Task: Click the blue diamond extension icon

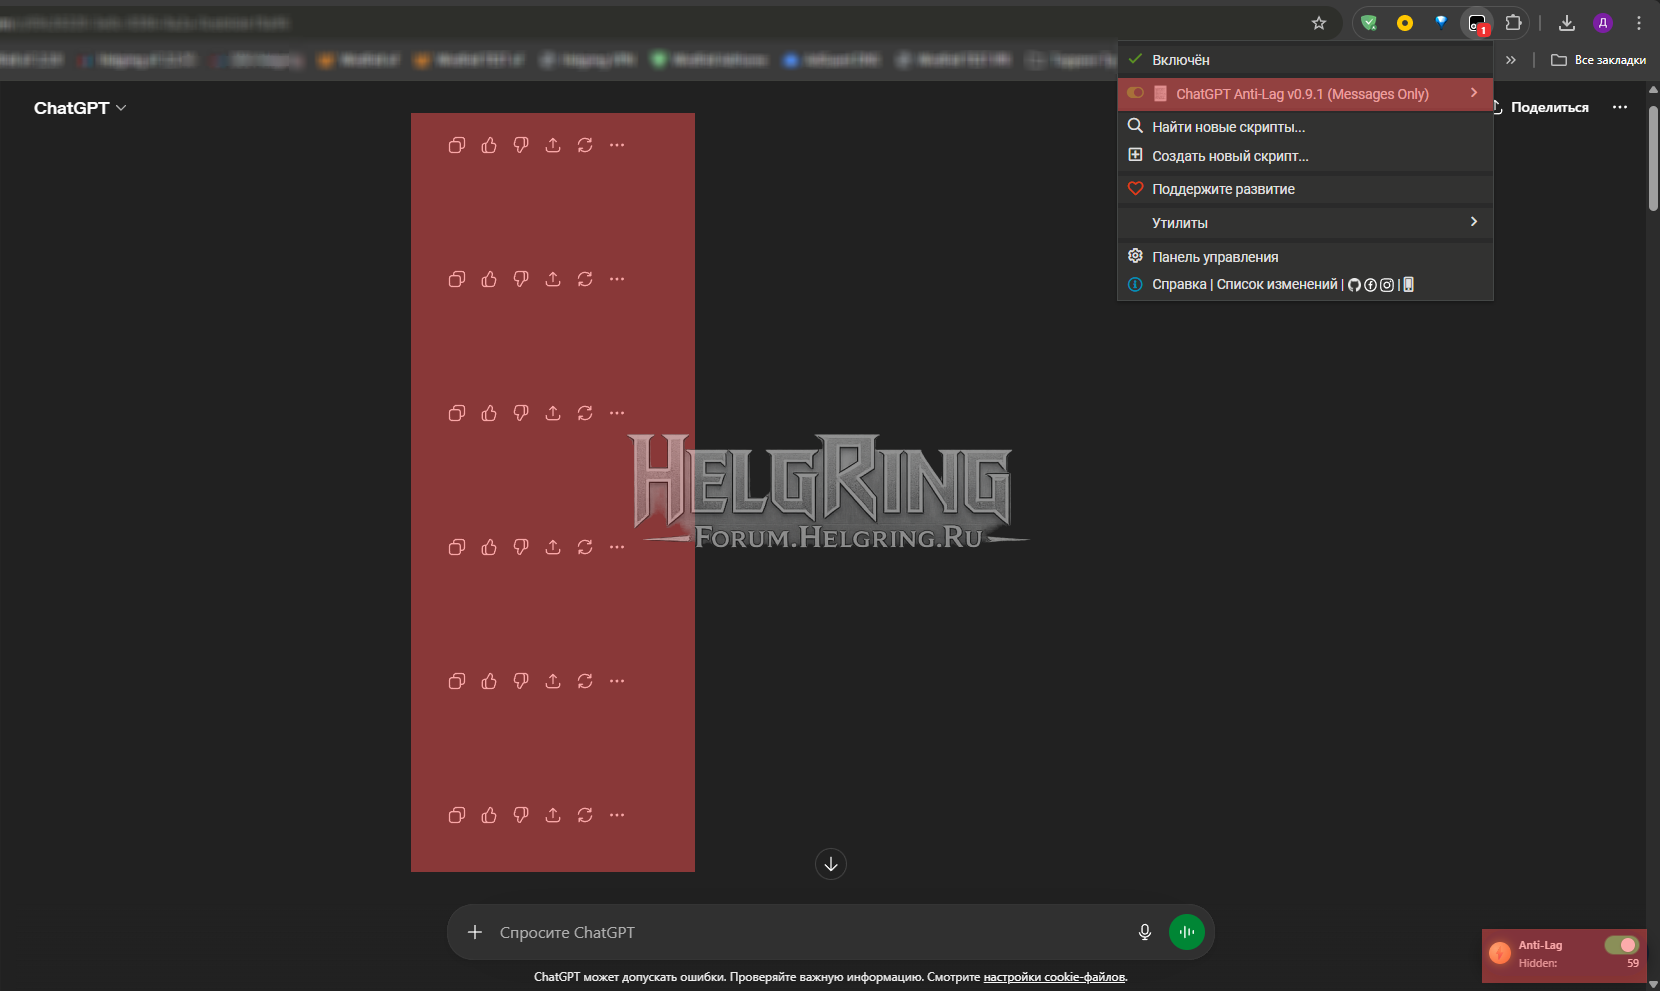Action: coord(1441,23)
